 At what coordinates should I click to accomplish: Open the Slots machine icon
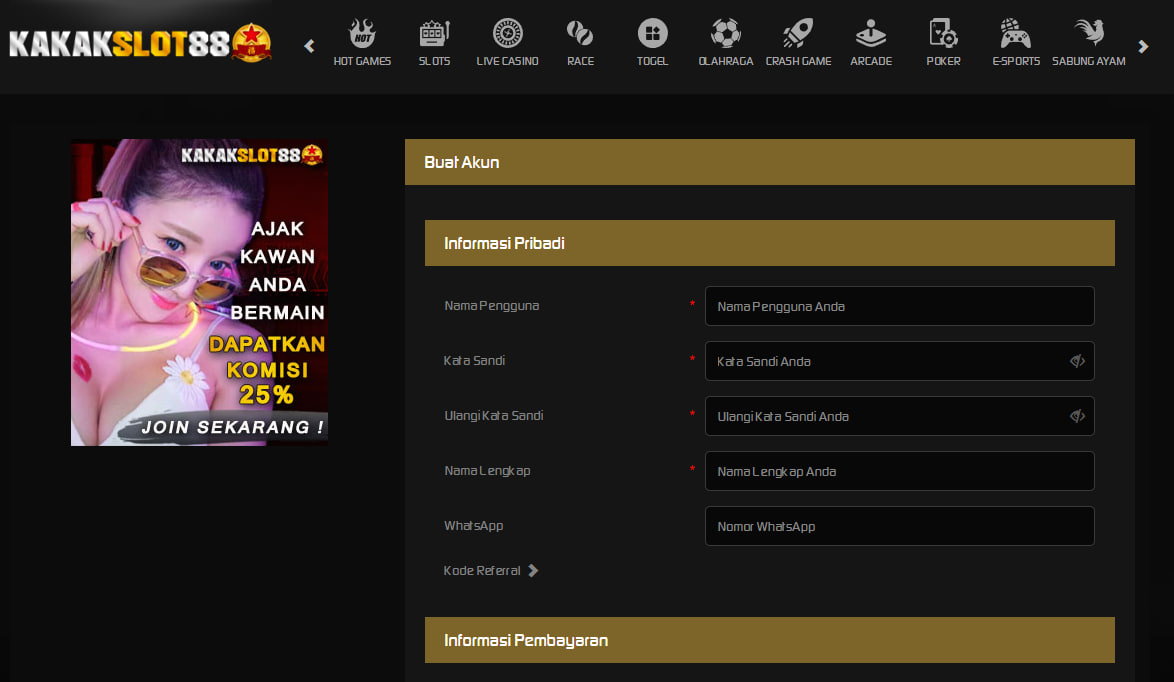click(x=434, y=33)
